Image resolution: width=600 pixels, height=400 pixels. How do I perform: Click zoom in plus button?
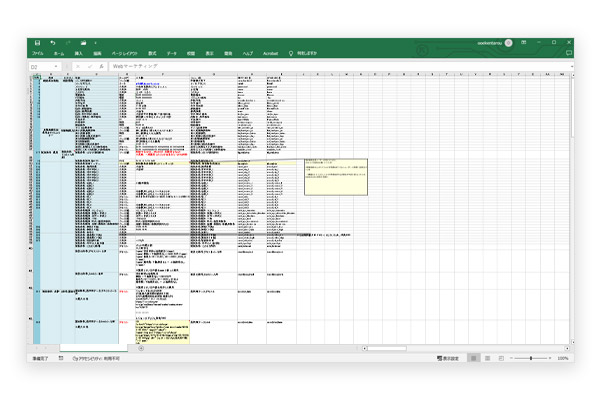tap(550, 358)
